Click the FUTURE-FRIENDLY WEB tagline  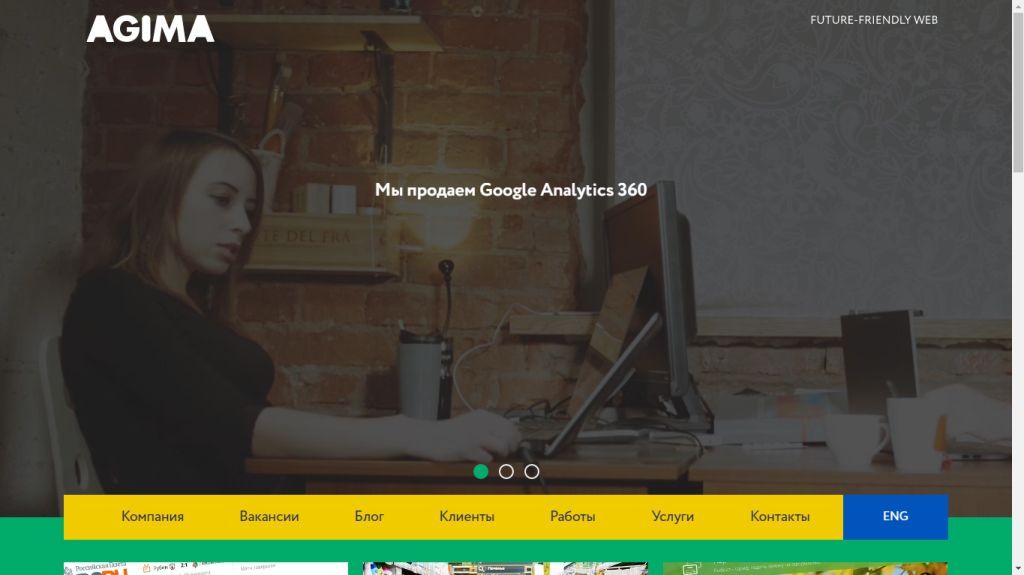click(x=874, y=20)
